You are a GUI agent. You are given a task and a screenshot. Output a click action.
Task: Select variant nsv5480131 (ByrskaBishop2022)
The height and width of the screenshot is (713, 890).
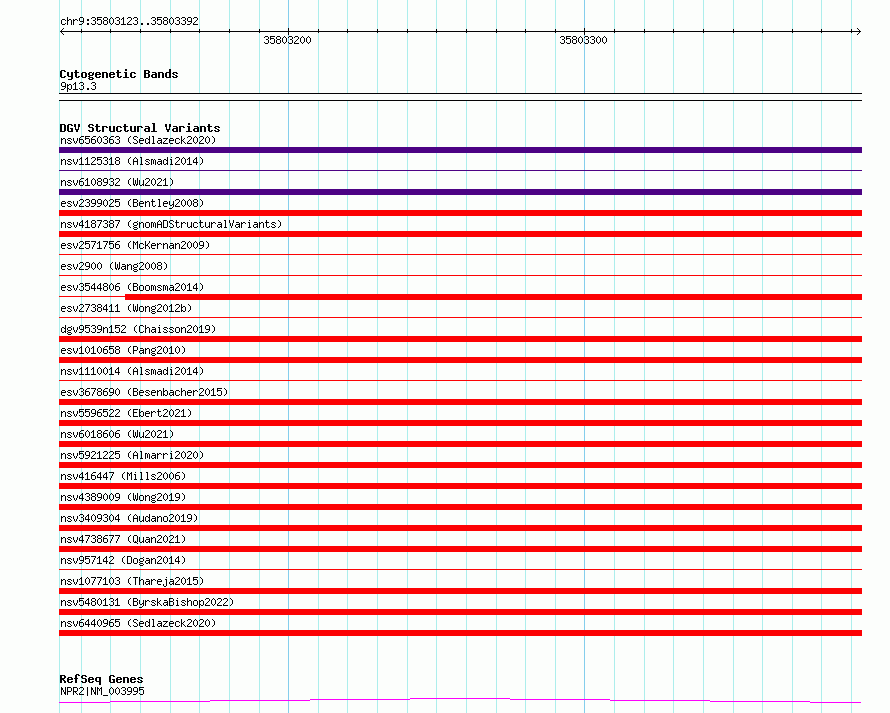point(147,602)
